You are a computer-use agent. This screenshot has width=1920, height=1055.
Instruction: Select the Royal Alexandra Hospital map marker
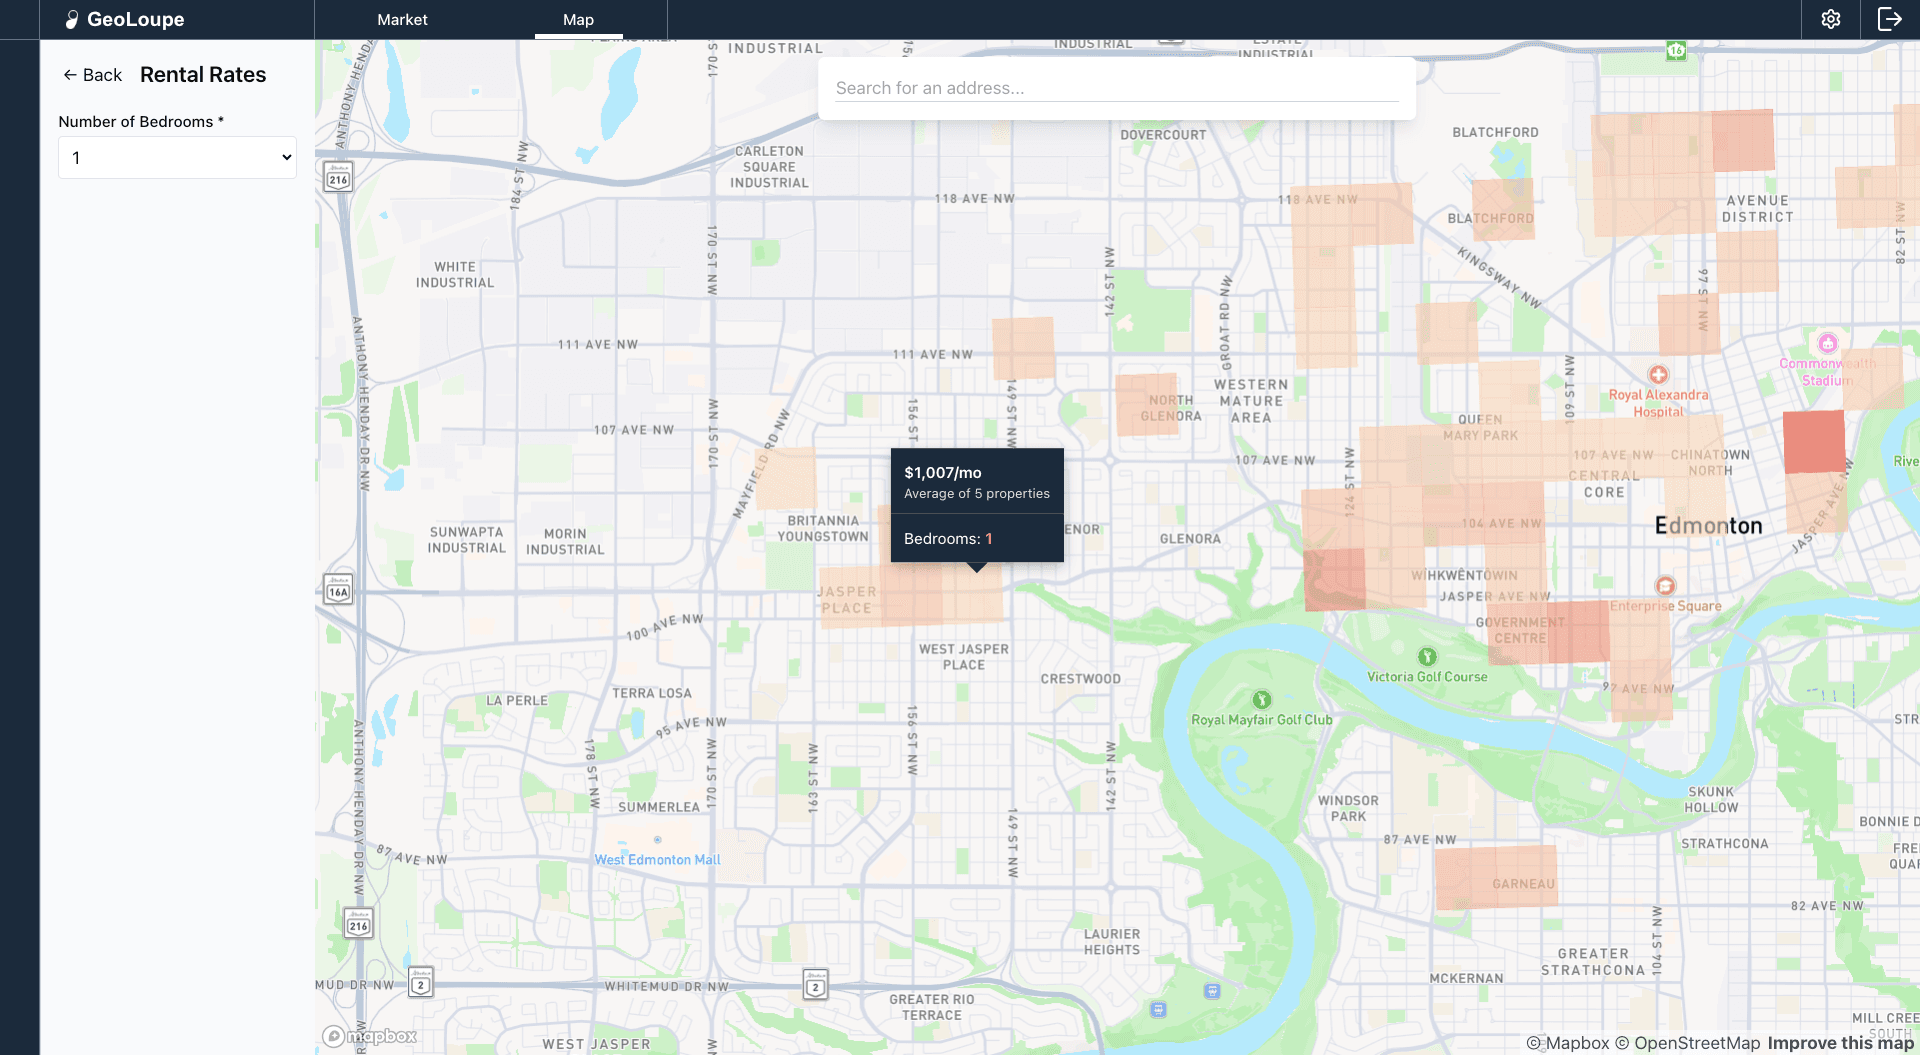(x=1658, y=377)
